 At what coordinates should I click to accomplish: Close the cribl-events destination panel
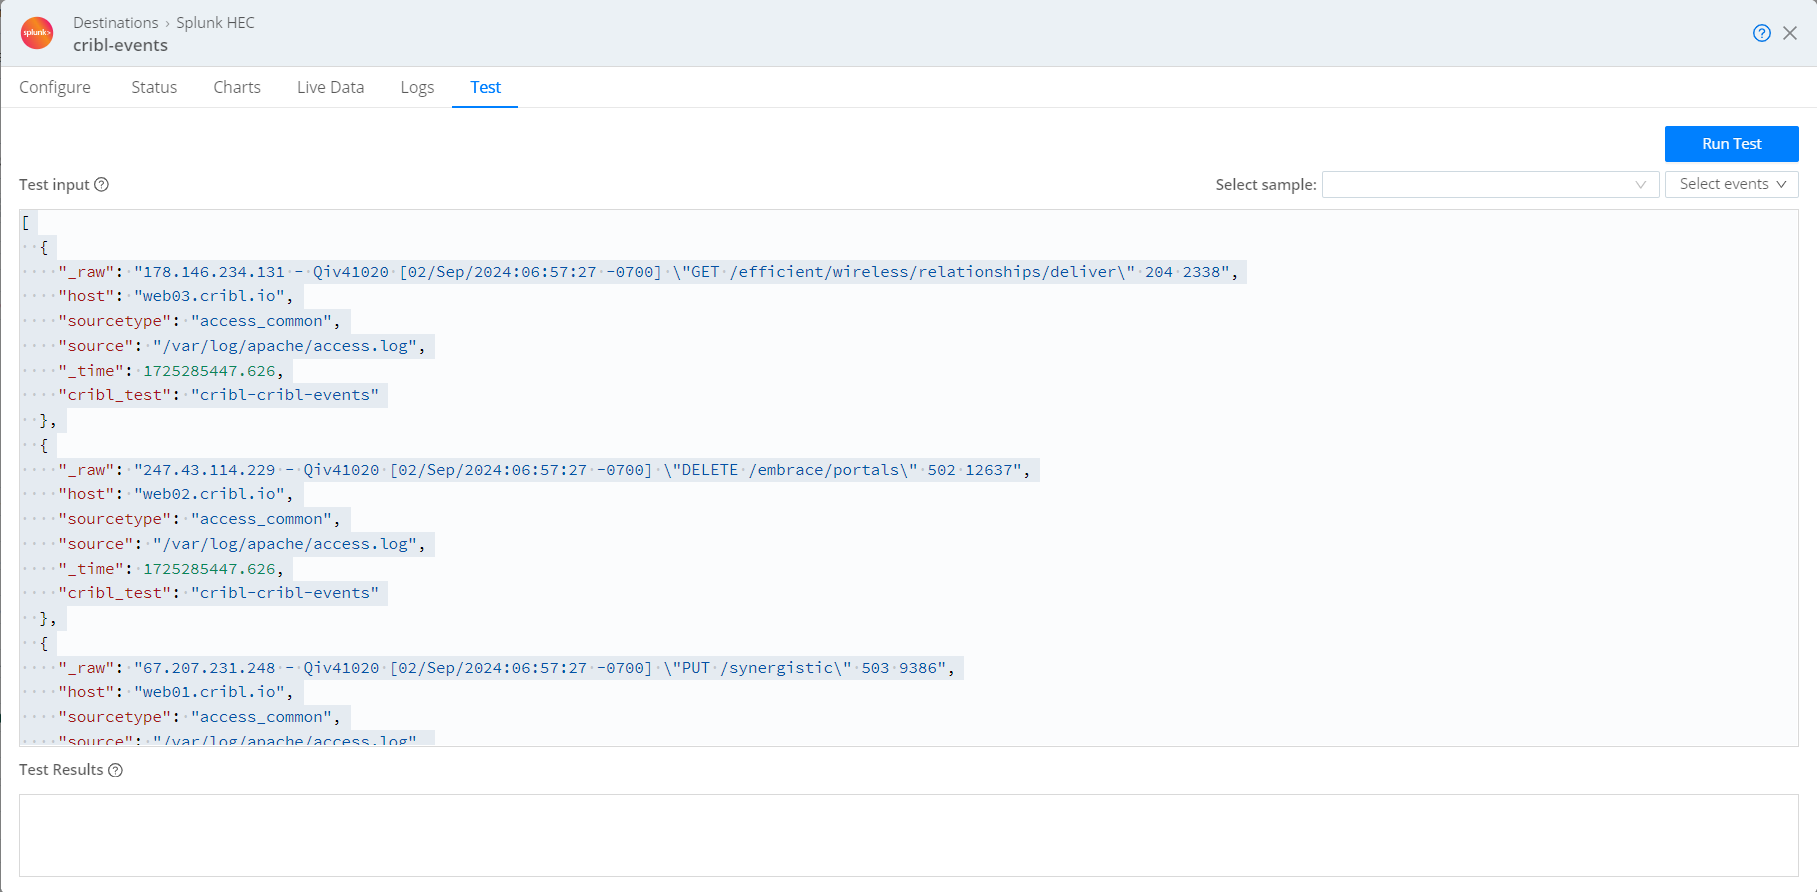click(1790, 33)
